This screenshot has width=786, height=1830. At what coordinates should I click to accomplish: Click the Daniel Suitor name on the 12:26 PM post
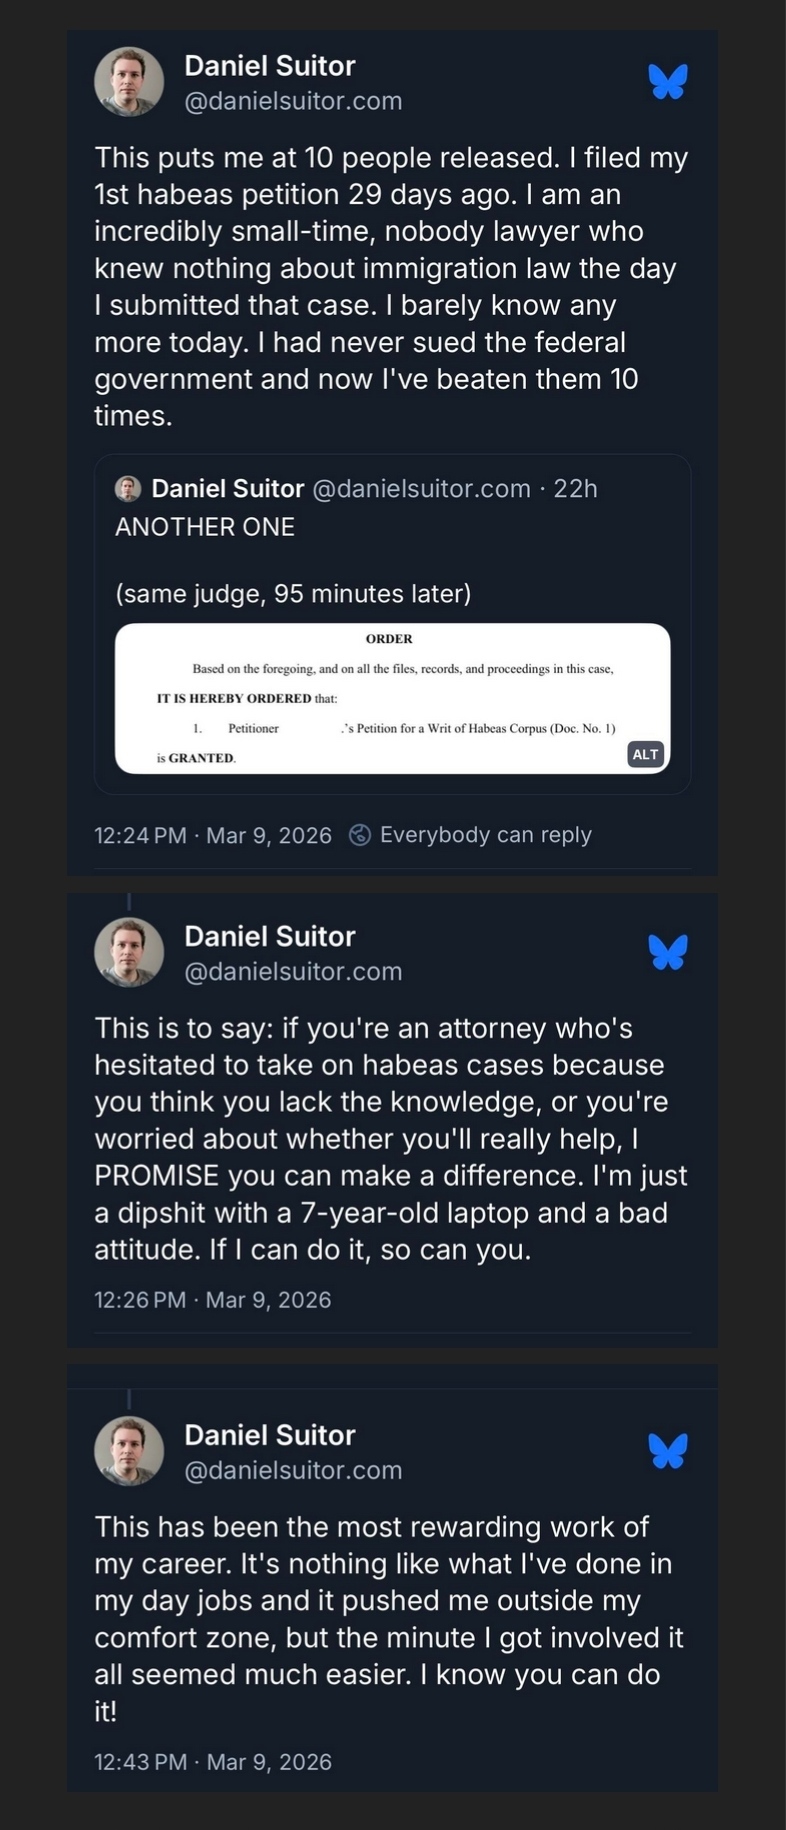pos(270,937)
